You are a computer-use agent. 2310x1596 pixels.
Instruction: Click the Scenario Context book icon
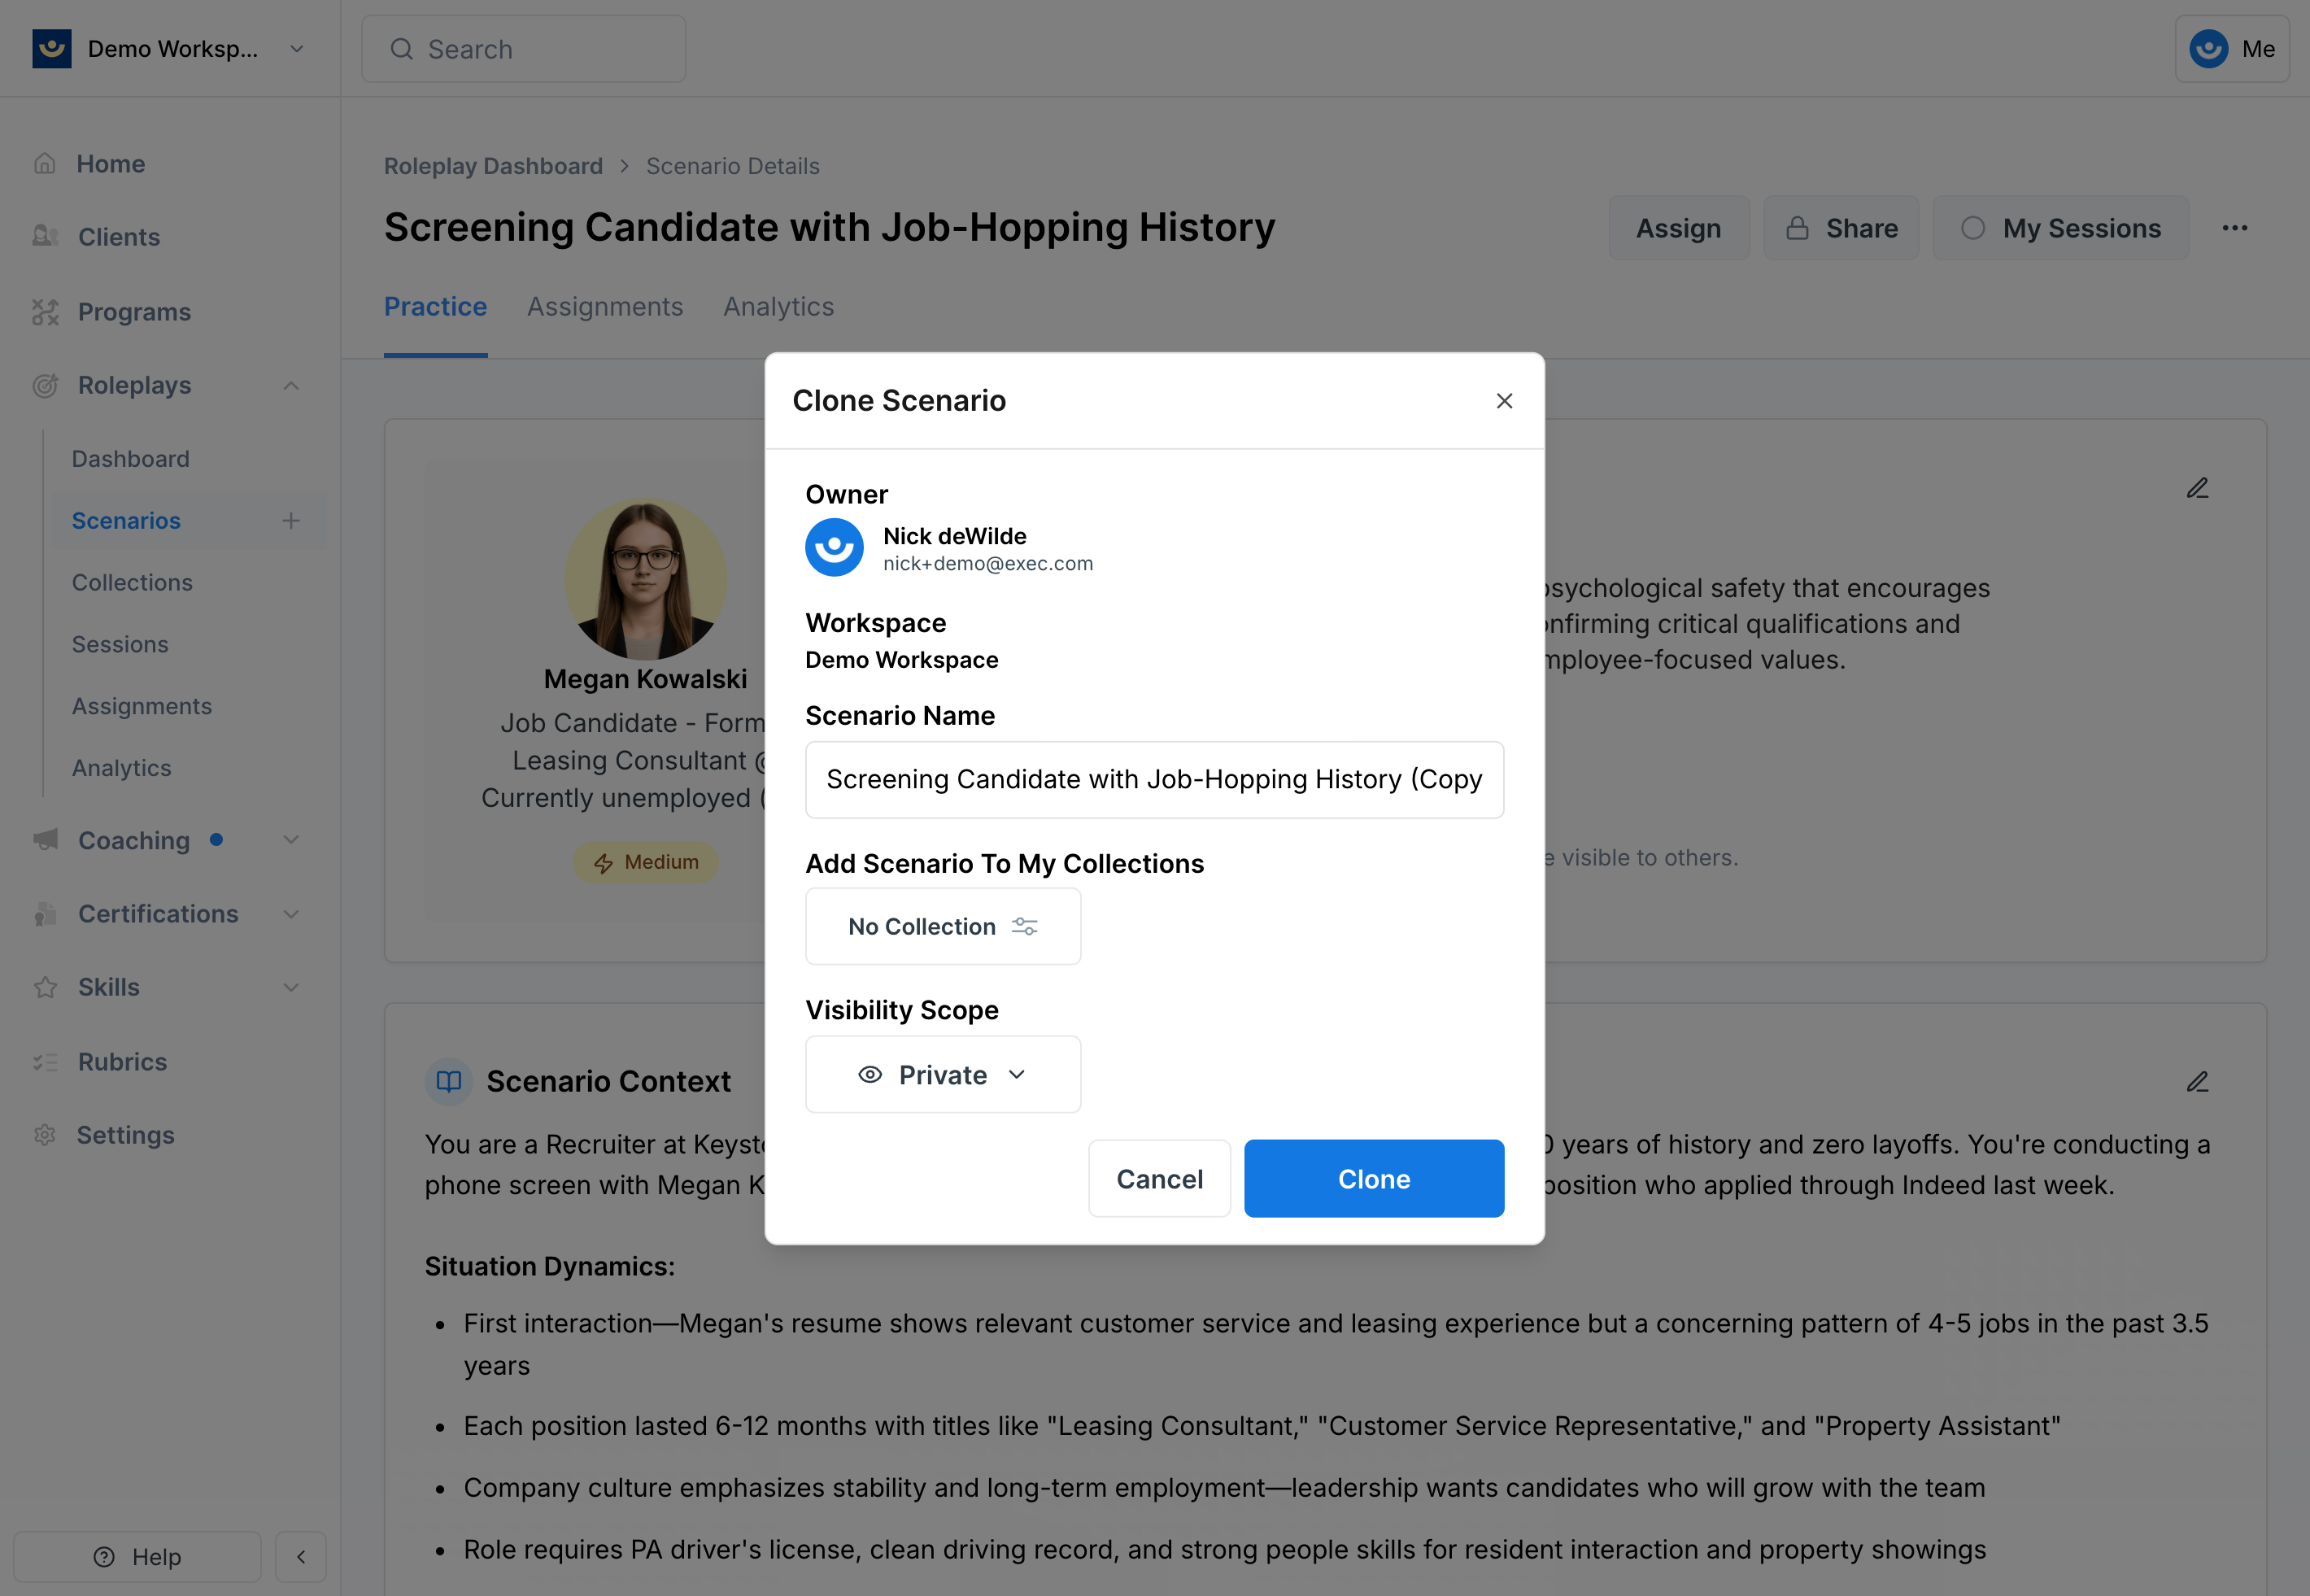click(449, 1081)
